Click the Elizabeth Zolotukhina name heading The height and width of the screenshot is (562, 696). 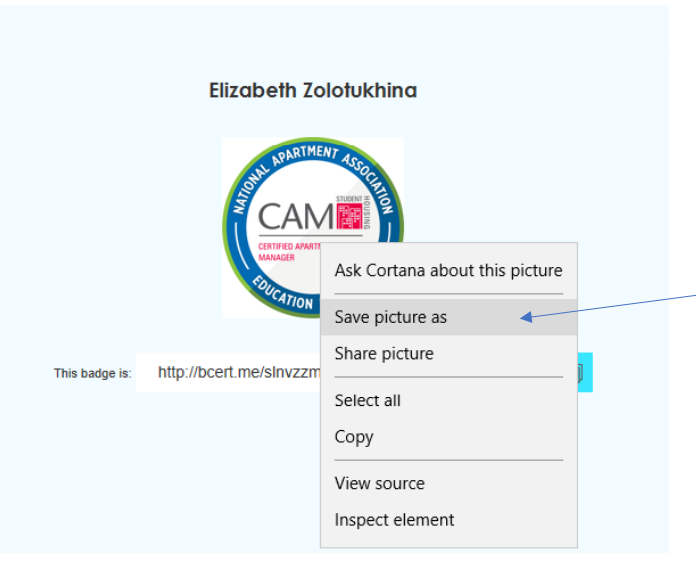pos(313,91)
